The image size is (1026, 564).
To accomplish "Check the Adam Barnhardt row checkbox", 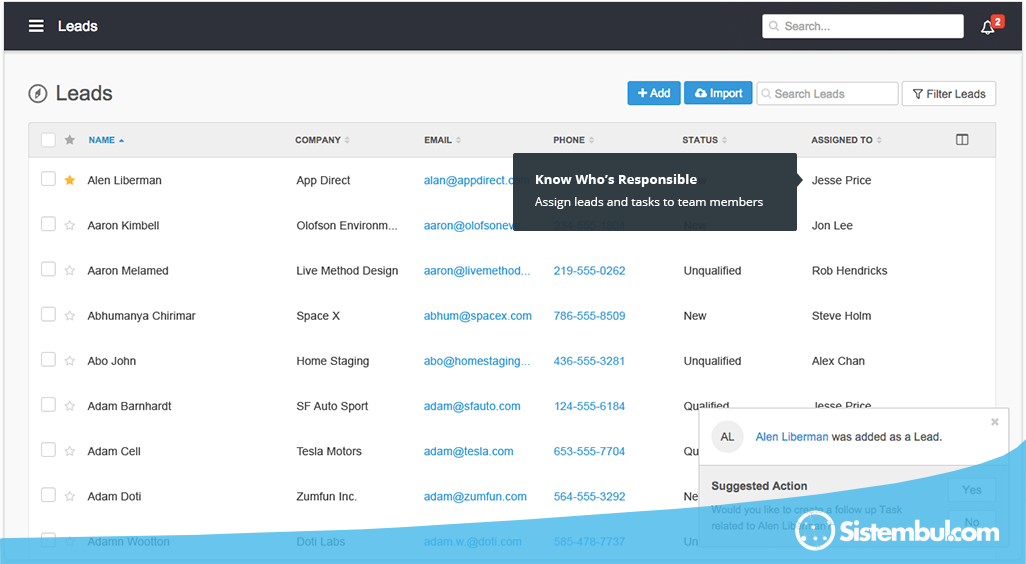I will (48, 404).
